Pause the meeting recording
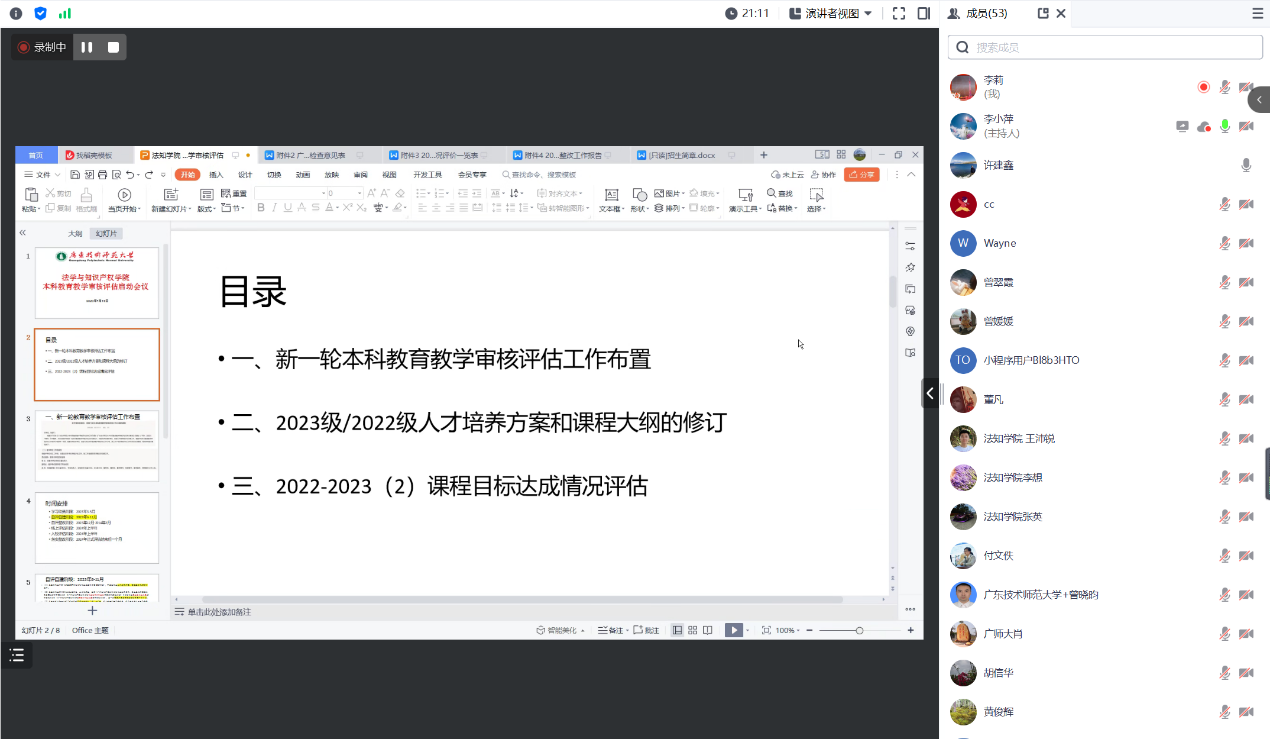Screen dimensions: 1270x739 87,47
